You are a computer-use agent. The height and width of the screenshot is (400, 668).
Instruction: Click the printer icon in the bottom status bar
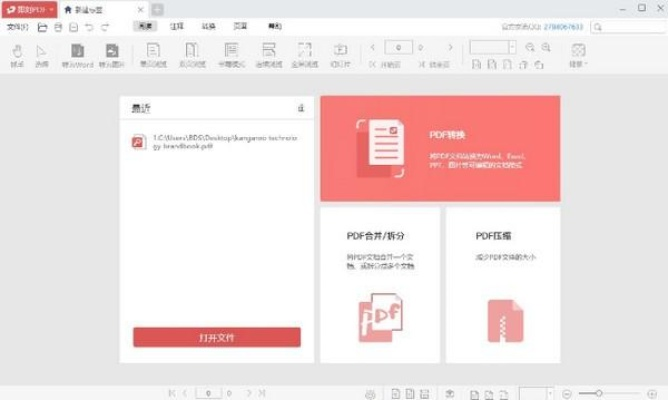[370, 394]
